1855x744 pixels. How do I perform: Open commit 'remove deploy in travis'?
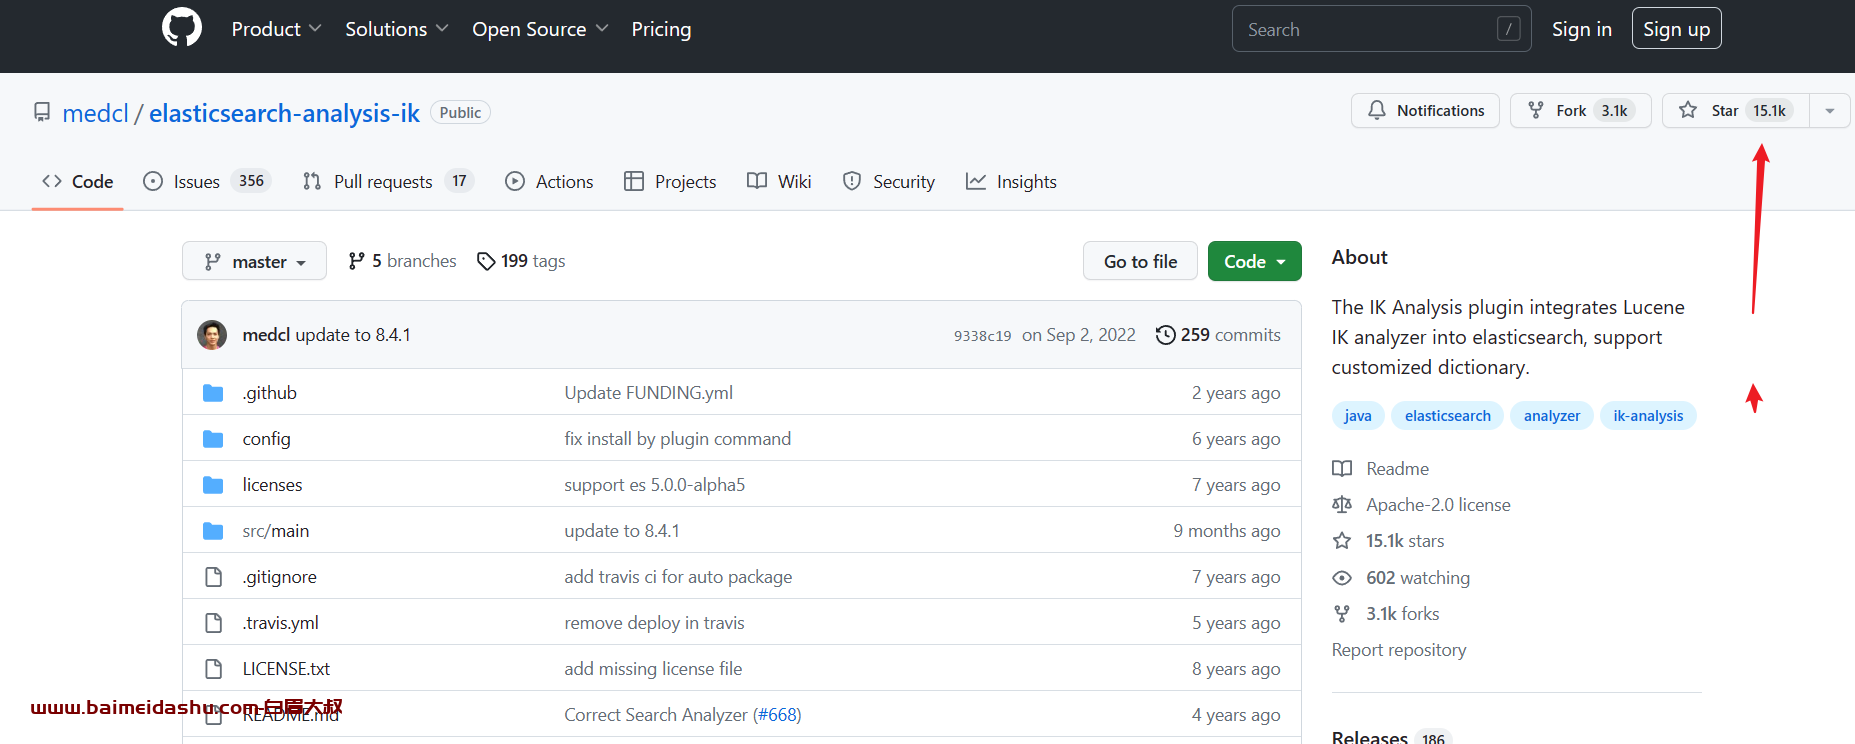tap(654, 623)
